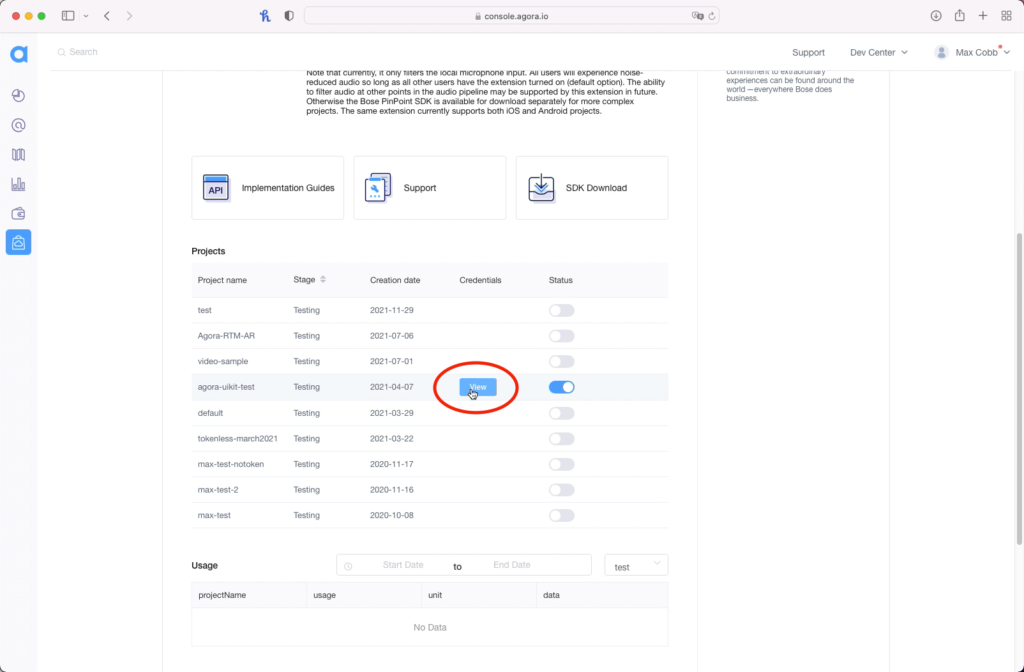The height and width of the screenshot is (672, 1024).
Task: Click the Support link in top bar
Action: (x=808, y=52)
